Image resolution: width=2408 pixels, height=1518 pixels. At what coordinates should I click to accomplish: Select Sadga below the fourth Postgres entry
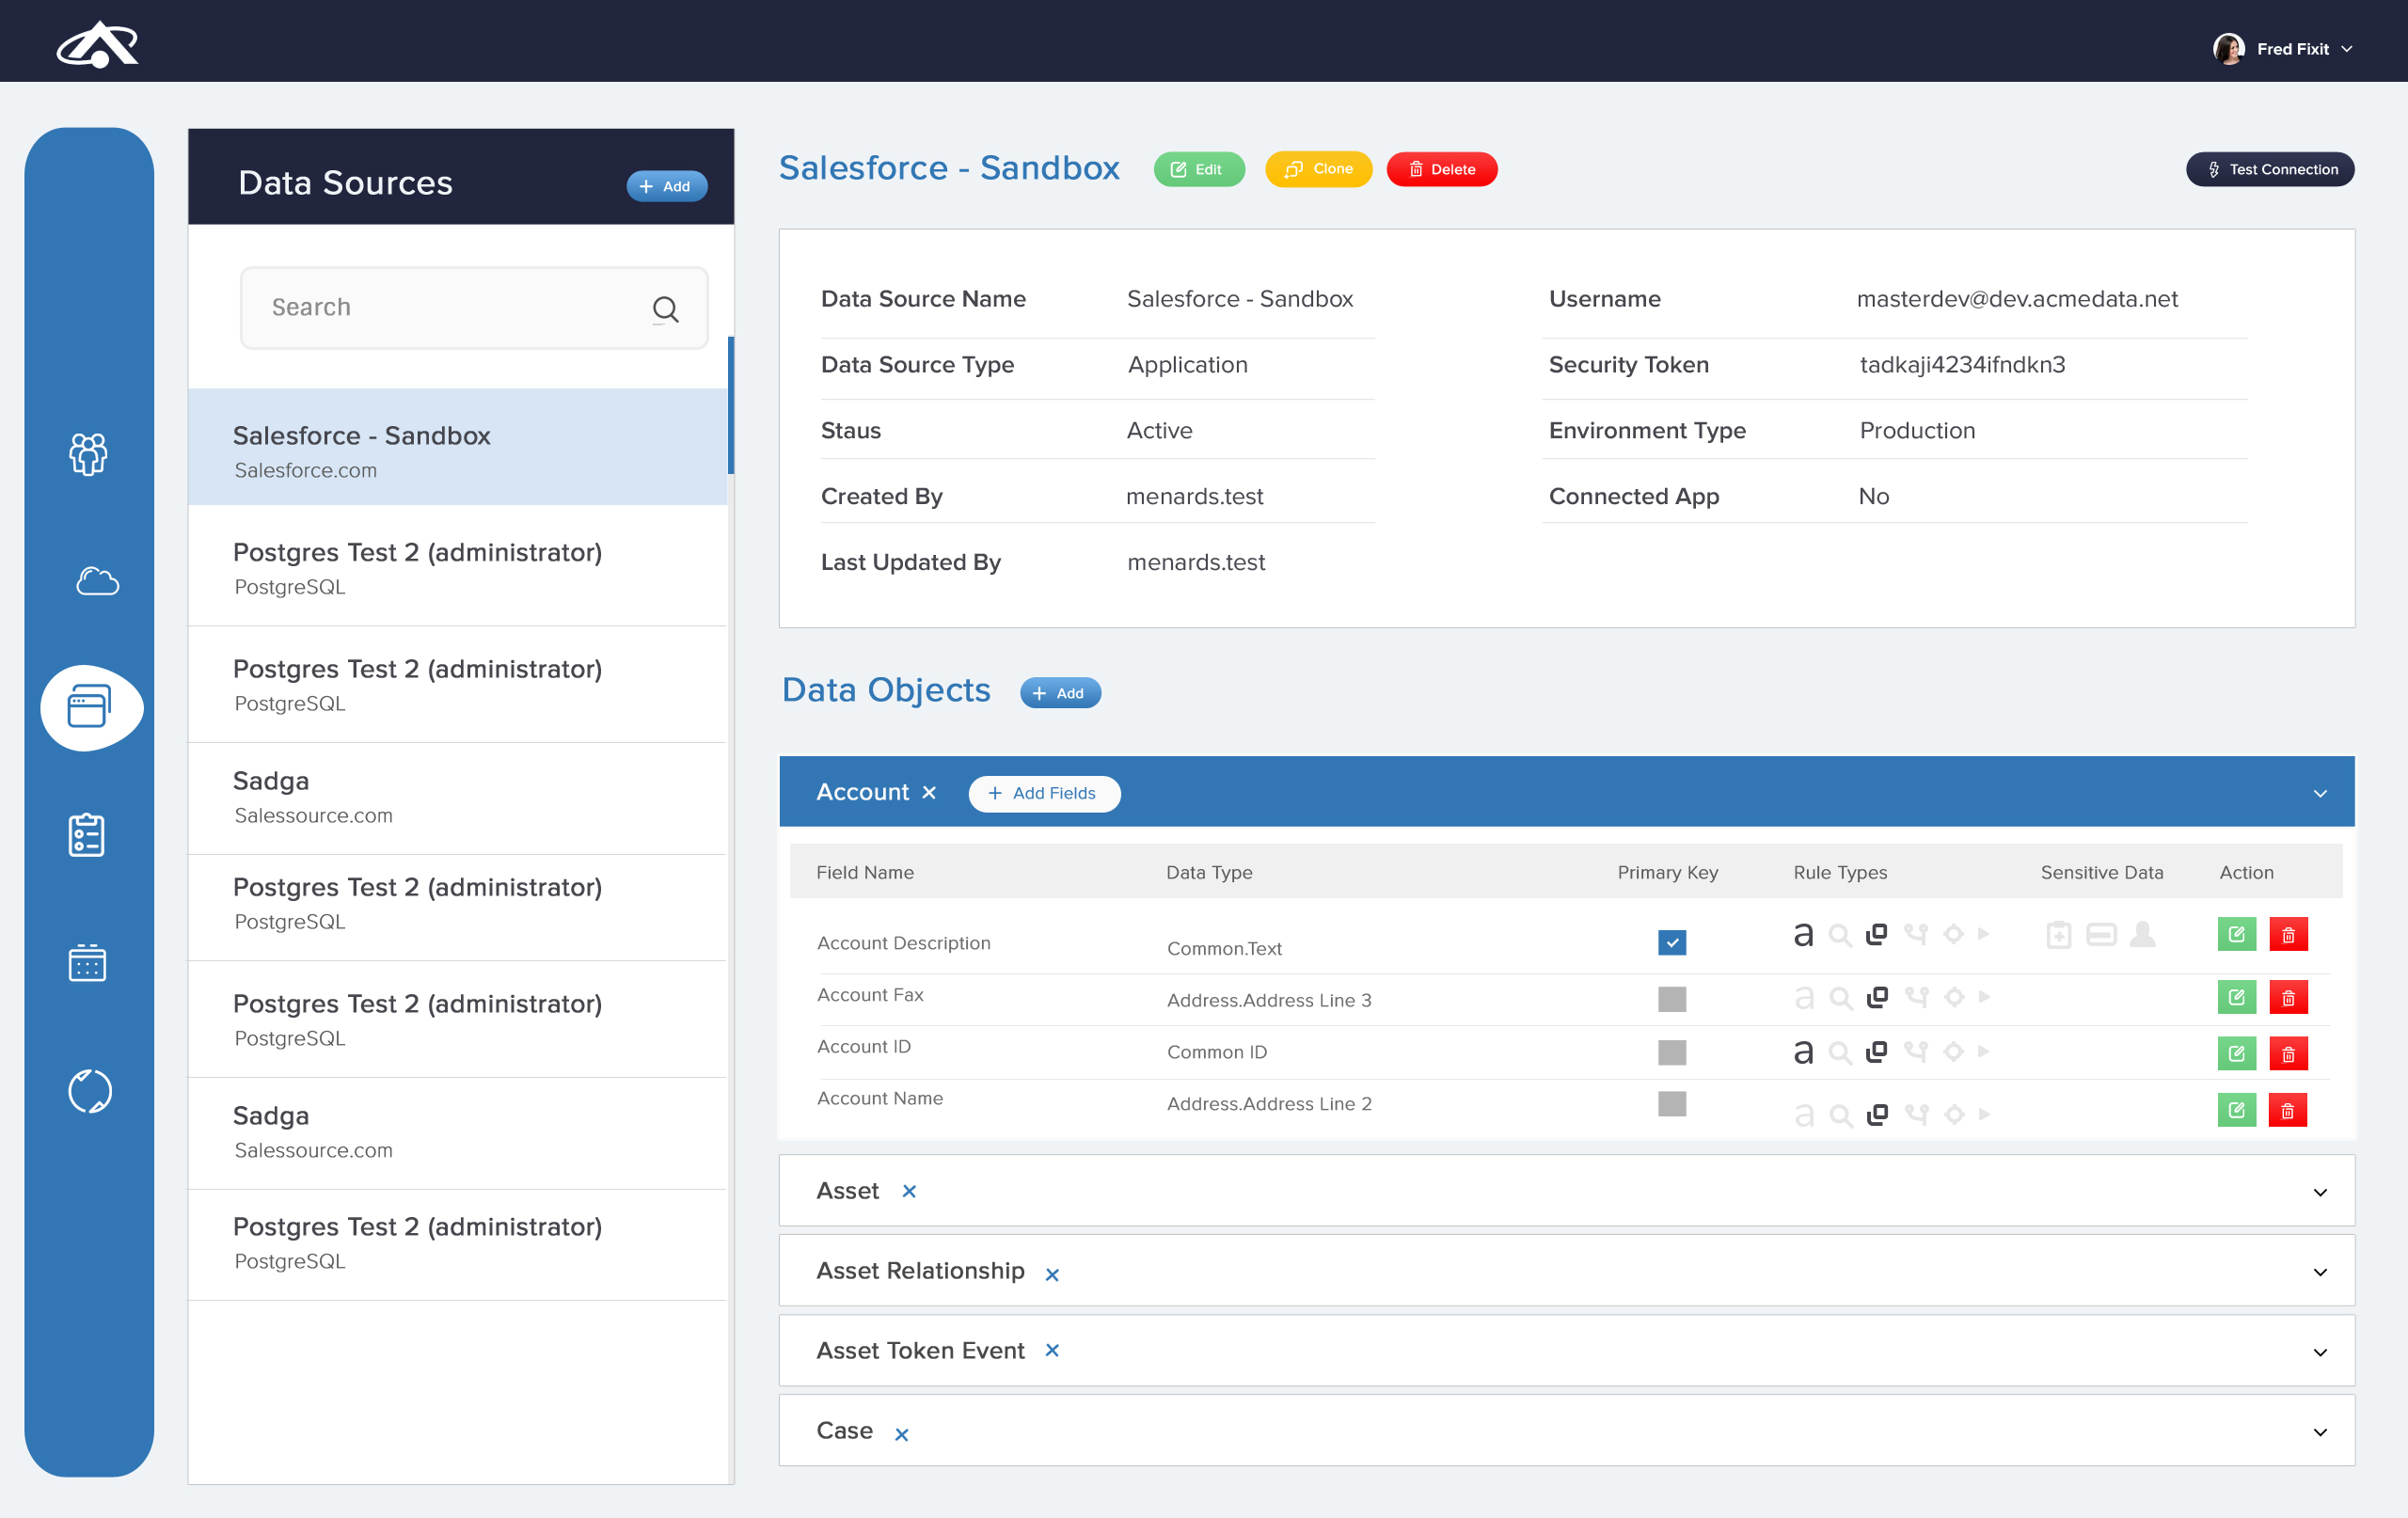pyautogui.click(x=457, y=1133)
